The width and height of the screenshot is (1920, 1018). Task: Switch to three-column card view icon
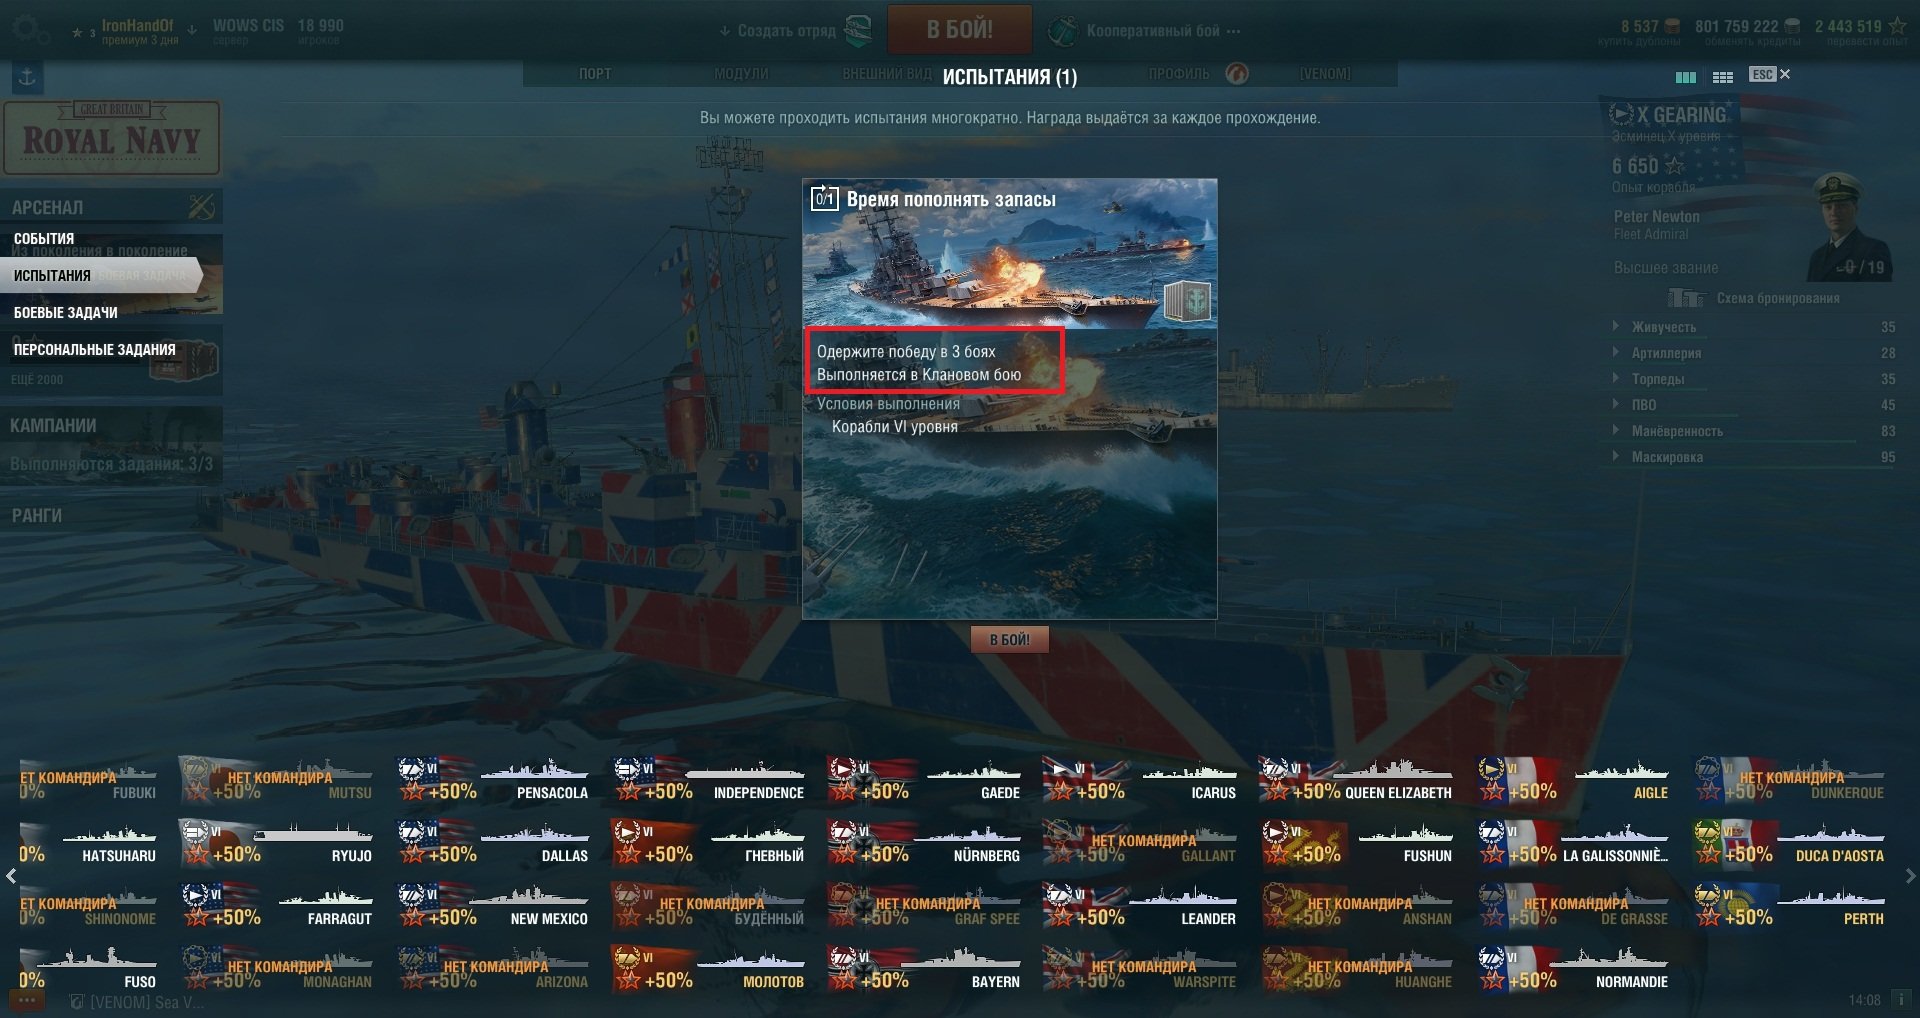pyautogui.click(x=1686, y=76)
